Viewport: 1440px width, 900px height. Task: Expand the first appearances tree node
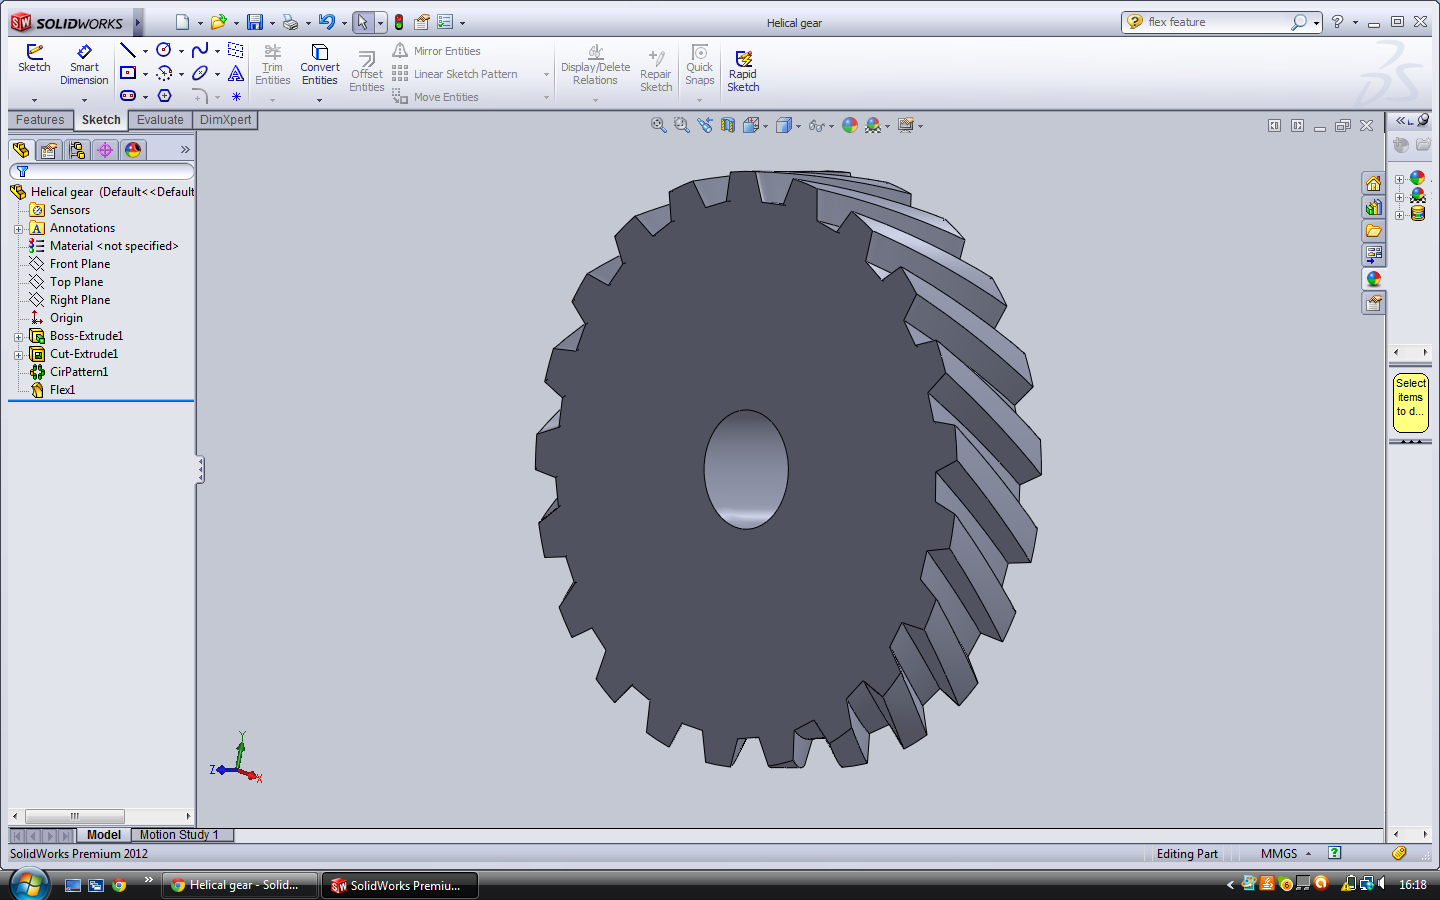tap(1400, 180)
